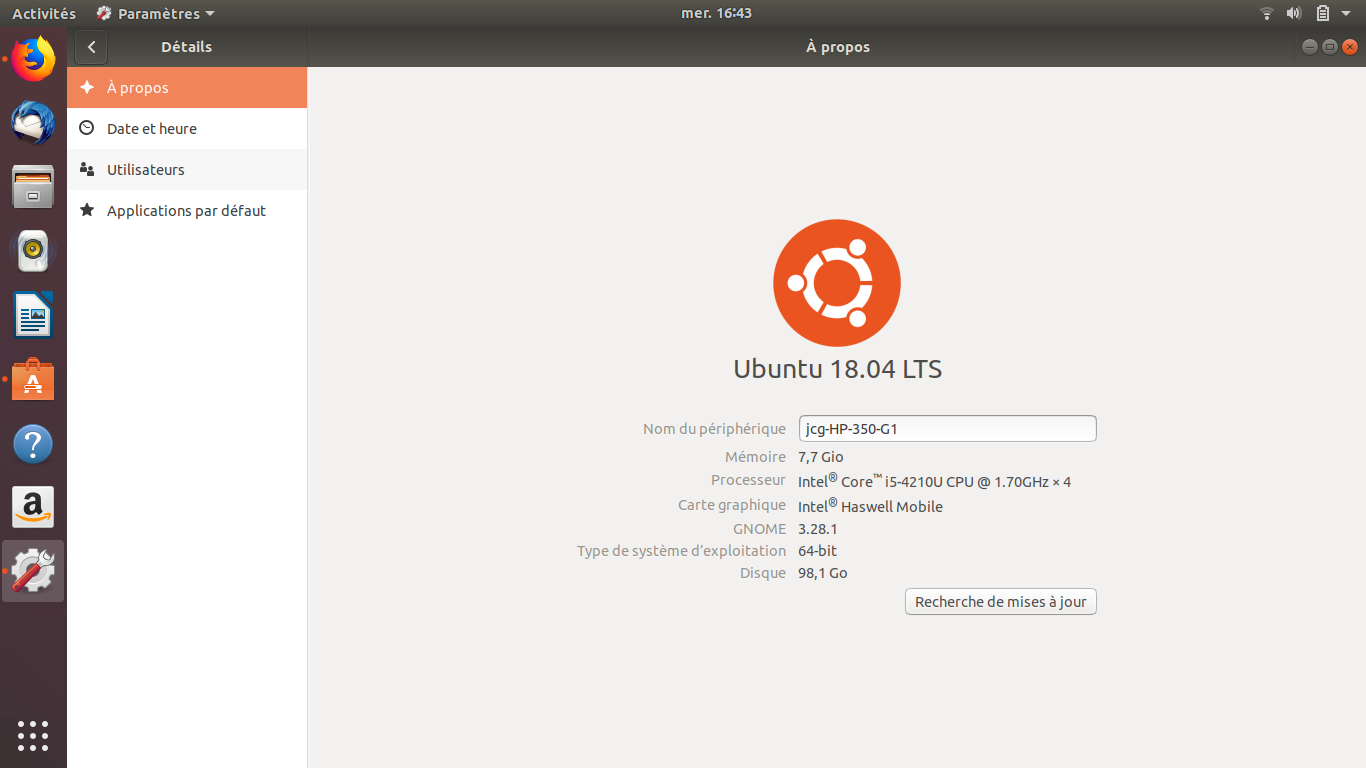Open Firefox from the dock
Screen dimensions: 1366x768
pos(33,60)
